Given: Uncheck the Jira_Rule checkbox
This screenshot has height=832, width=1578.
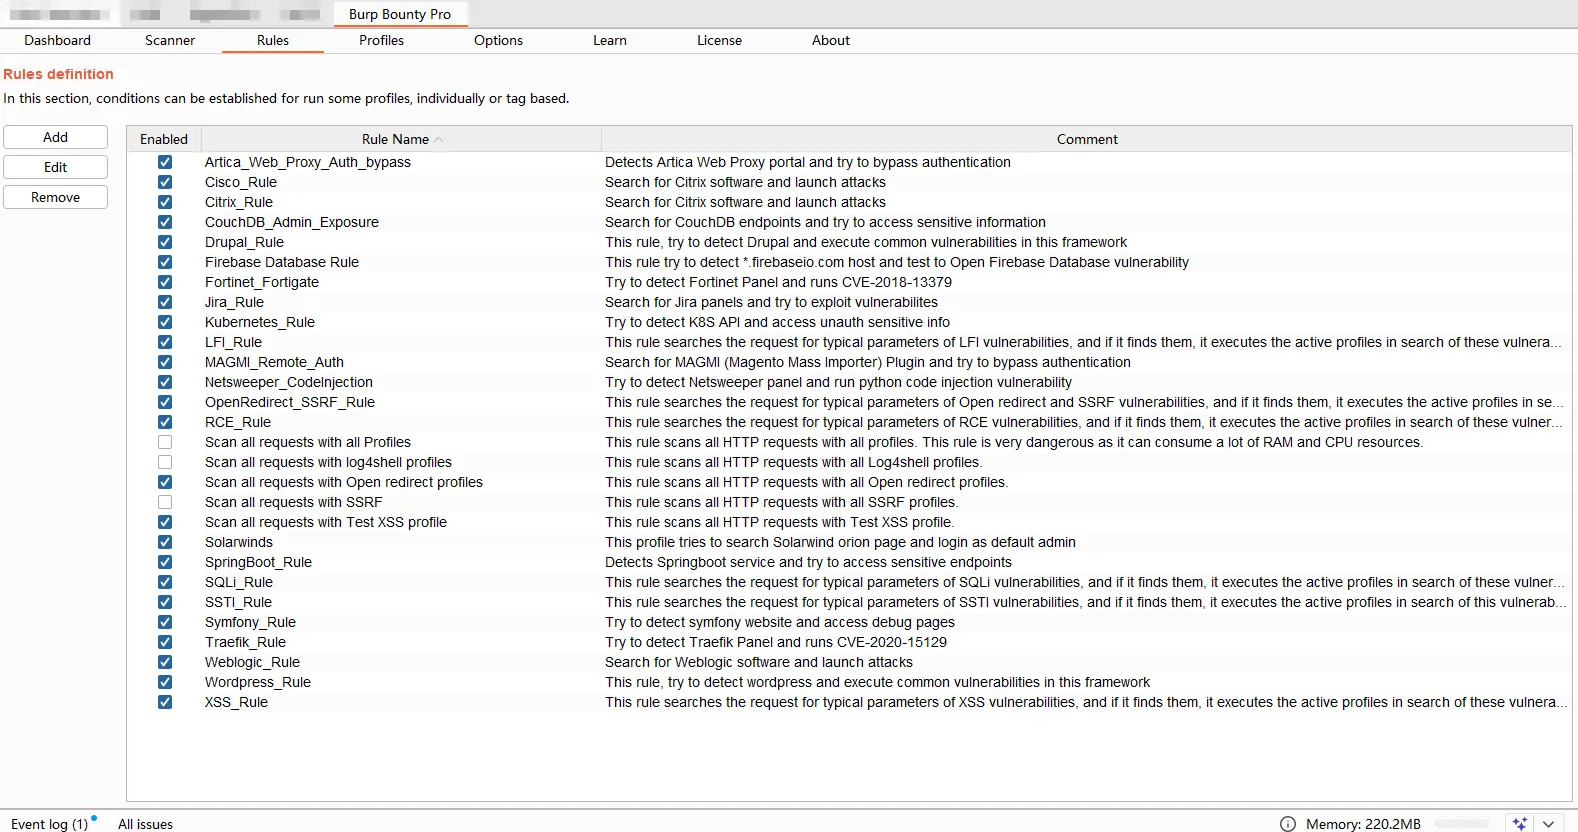Looking at the screenshot, I should click(x=165, y=302).
